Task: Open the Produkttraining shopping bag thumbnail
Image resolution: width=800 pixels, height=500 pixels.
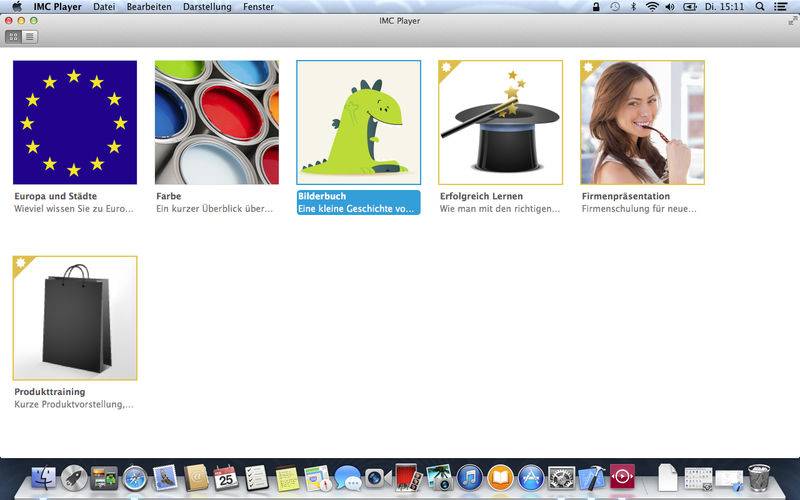Action: (x=75, y=318)
